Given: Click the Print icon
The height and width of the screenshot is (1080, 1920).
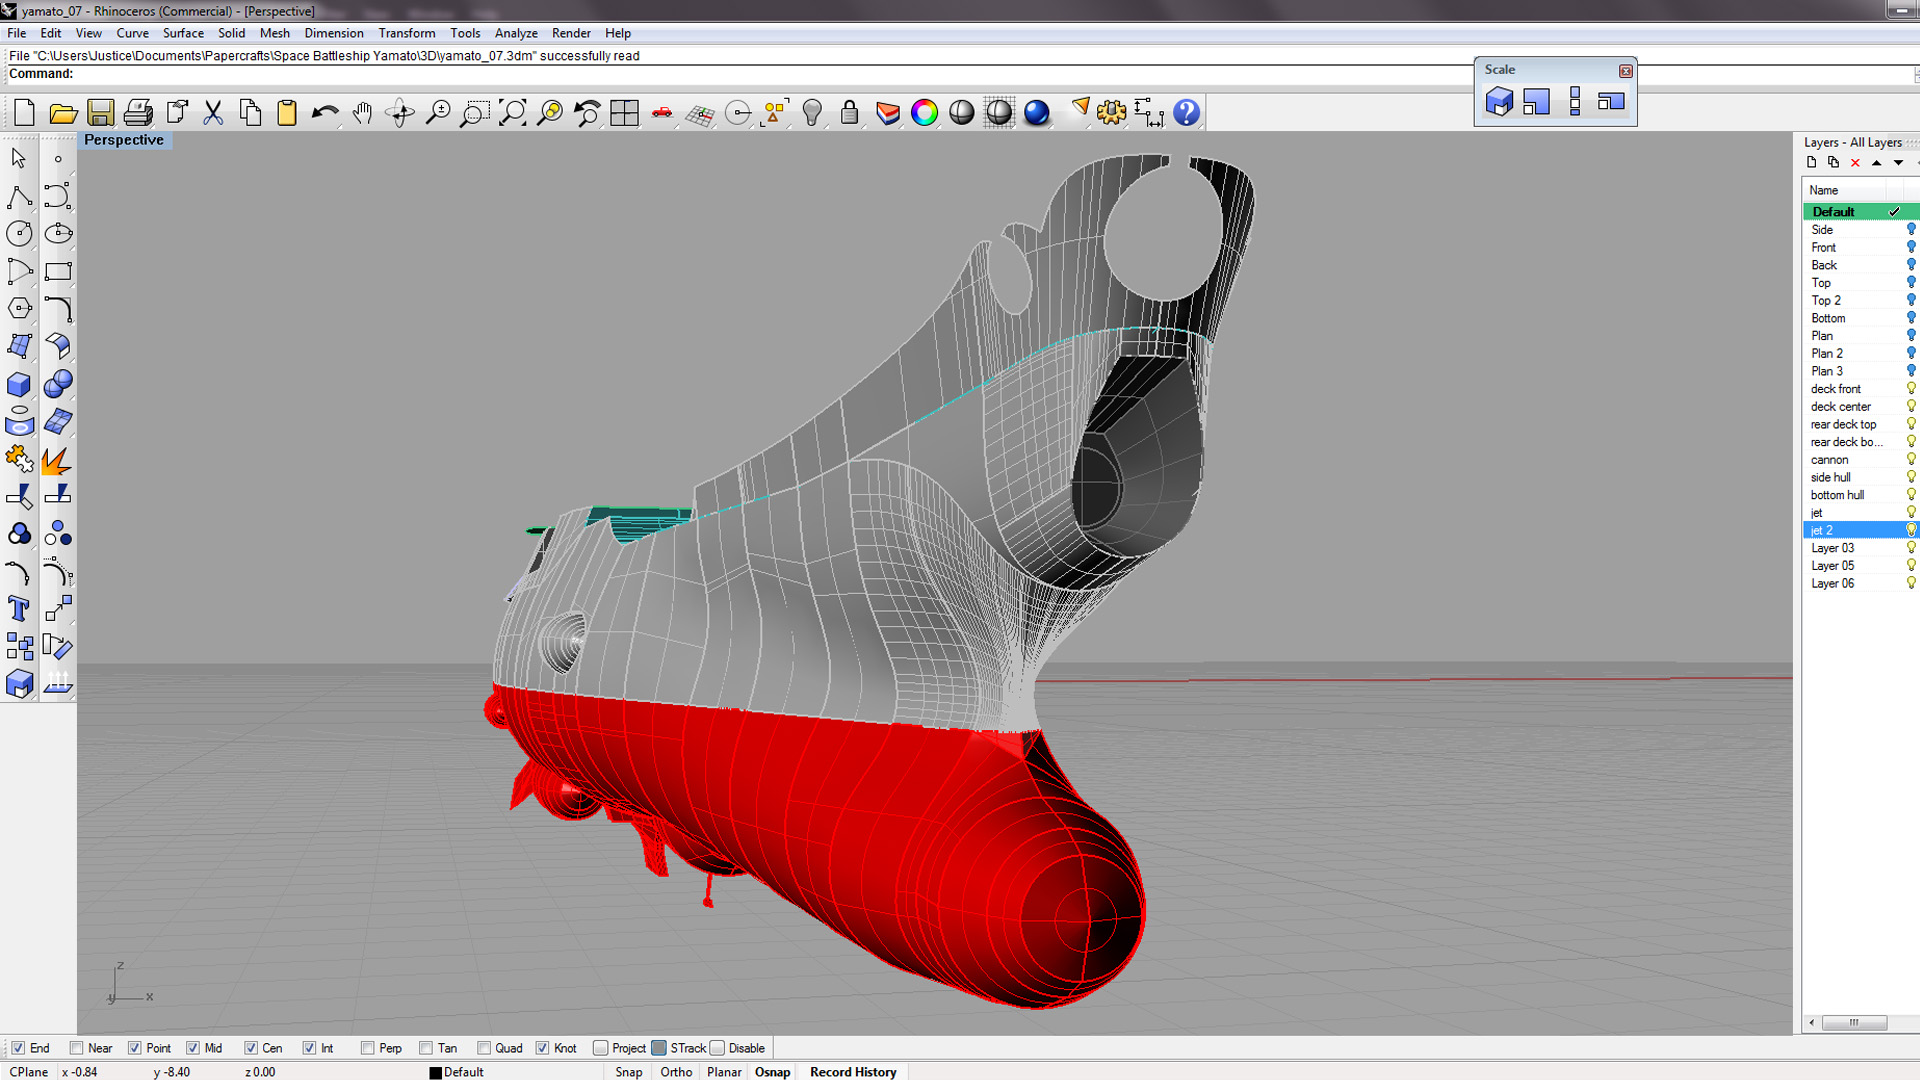Looking at the screenshot, I should click(138, 112).
